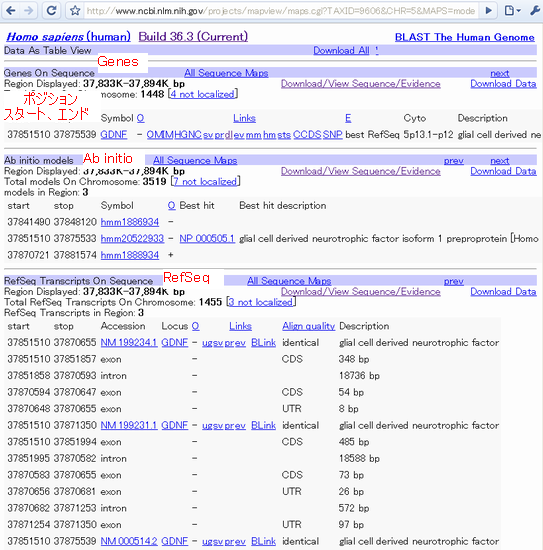
Task: Open the pr link in Genes row
Action: click(219, 135)
